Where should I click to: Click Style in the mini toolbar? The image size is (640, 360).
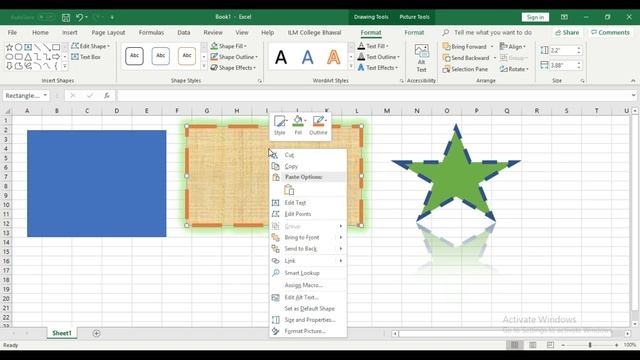click(x=280, y=125)
